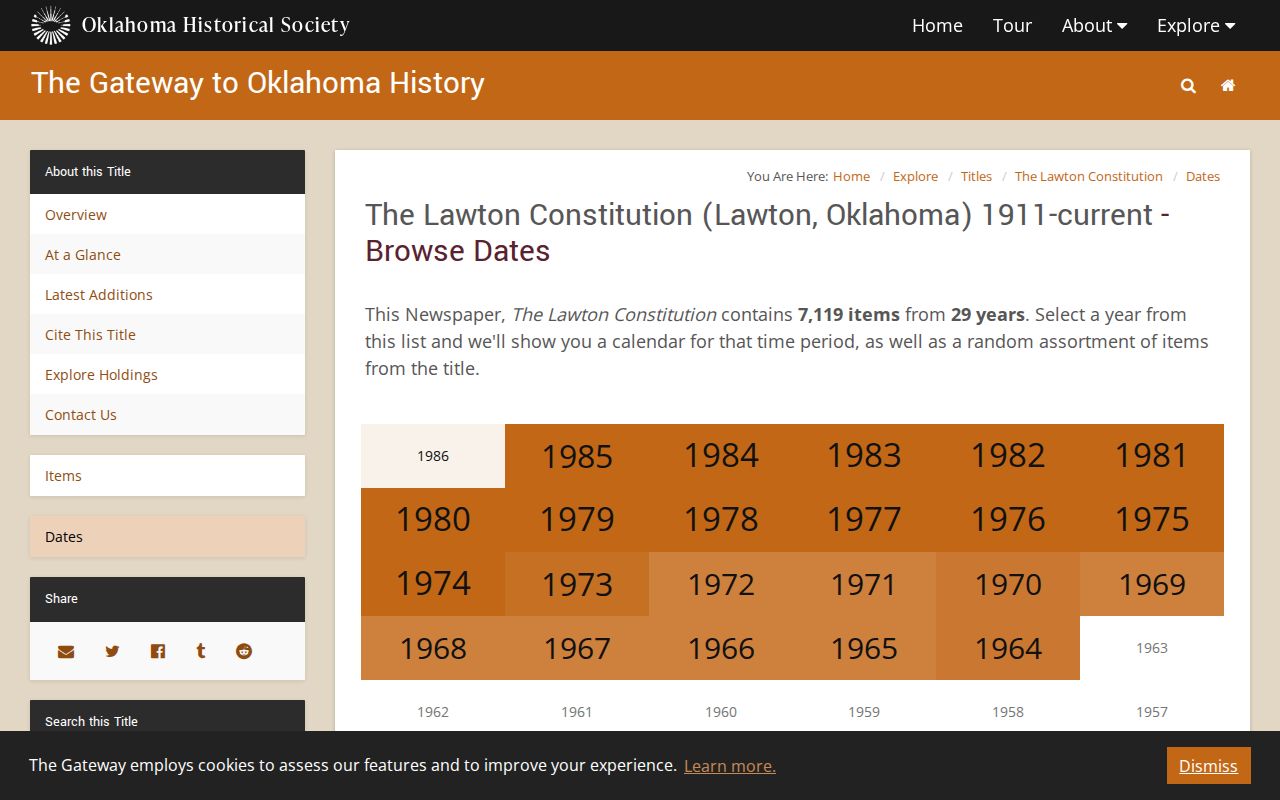Select year 1986 in the date grid
The image size is (1280, 800).
[433, 456]
